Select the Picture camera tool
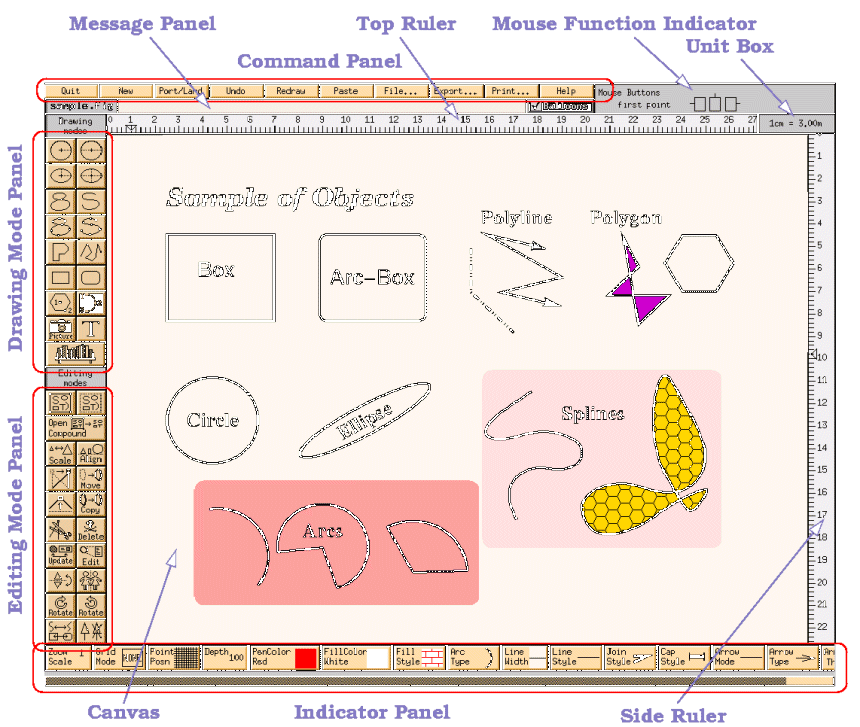 coord(61,328)
